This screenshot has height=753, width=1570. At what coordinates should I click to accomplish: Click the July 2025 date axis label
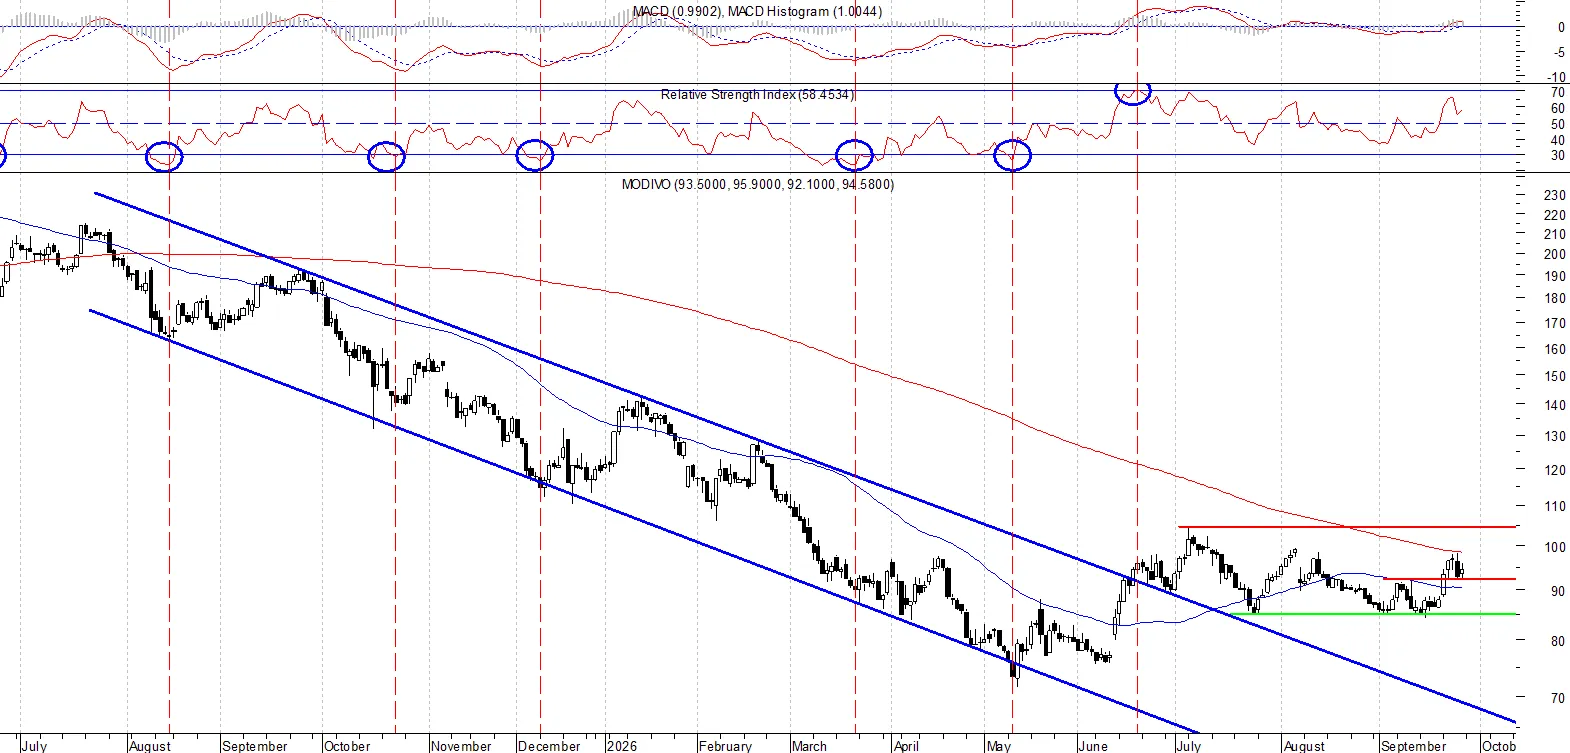[34, 746]
